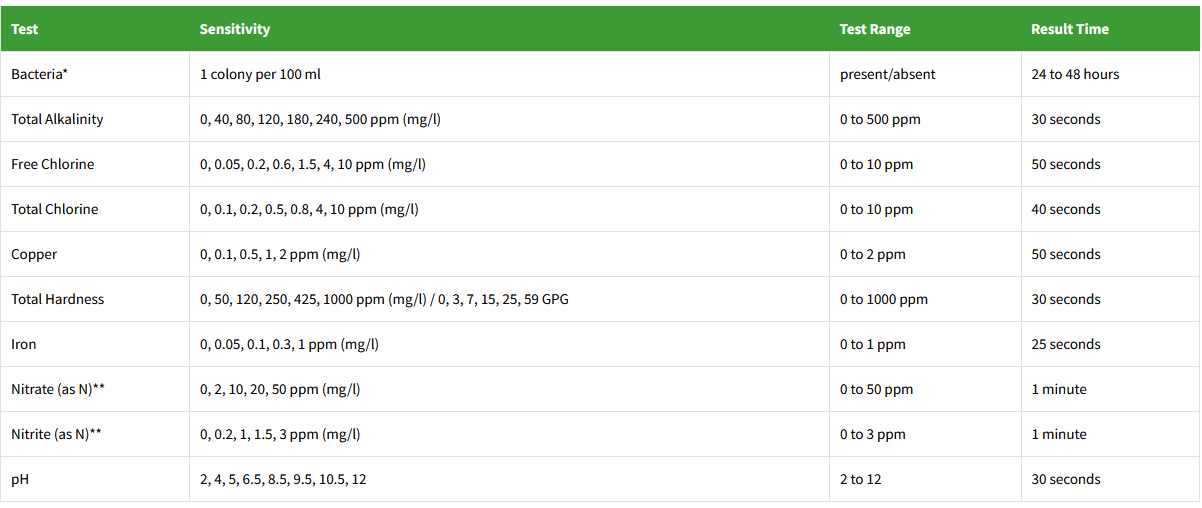Select the pH row label
The image size is (1202, 508).
tap(20, 479)
